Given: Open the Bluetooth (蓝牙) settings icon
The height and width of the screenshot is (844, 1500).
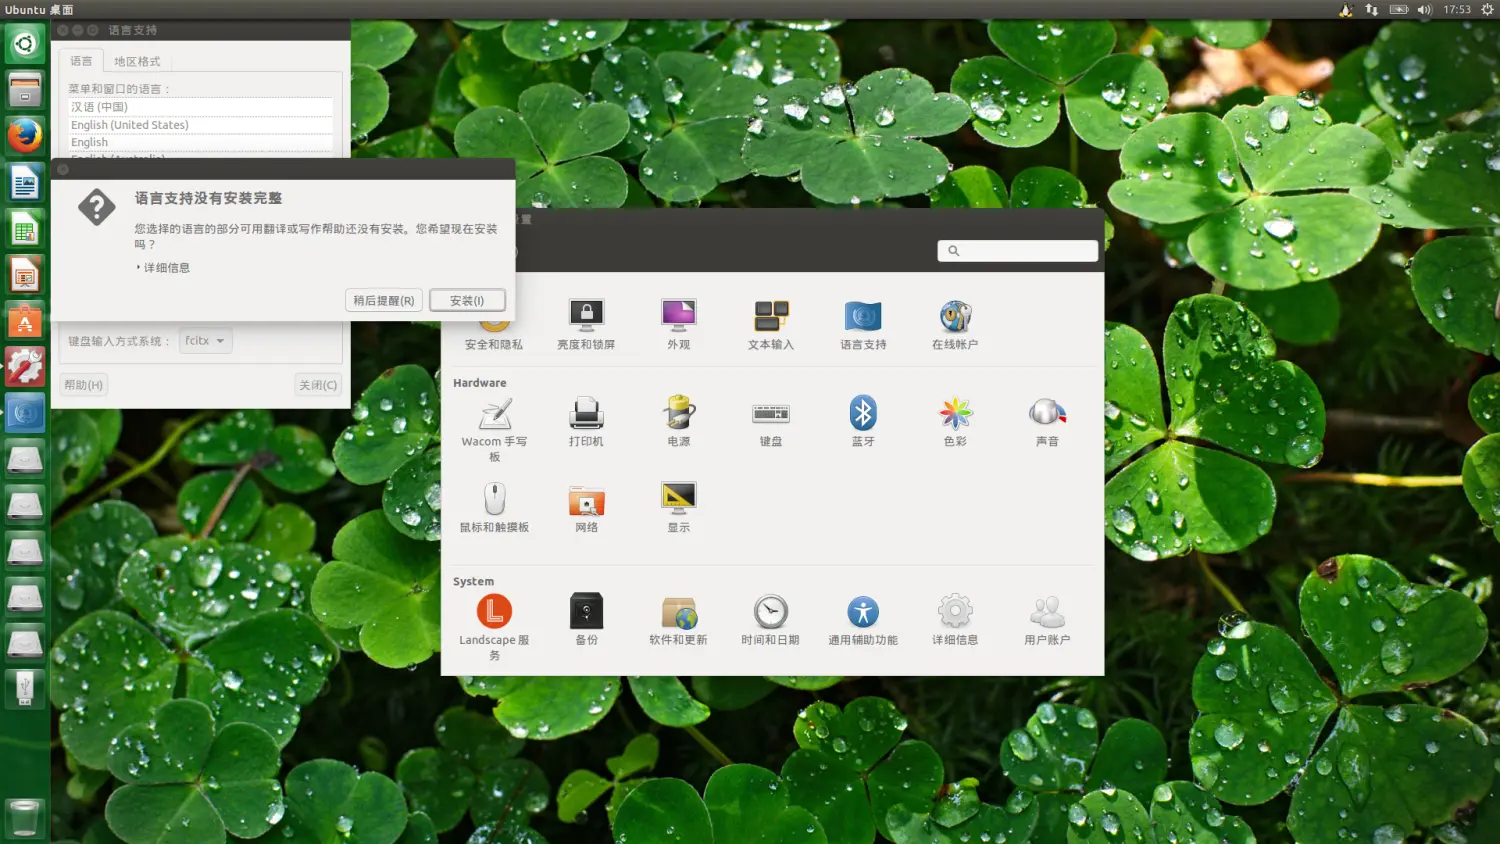Looking at the screenshot, I should coord(863,414).
